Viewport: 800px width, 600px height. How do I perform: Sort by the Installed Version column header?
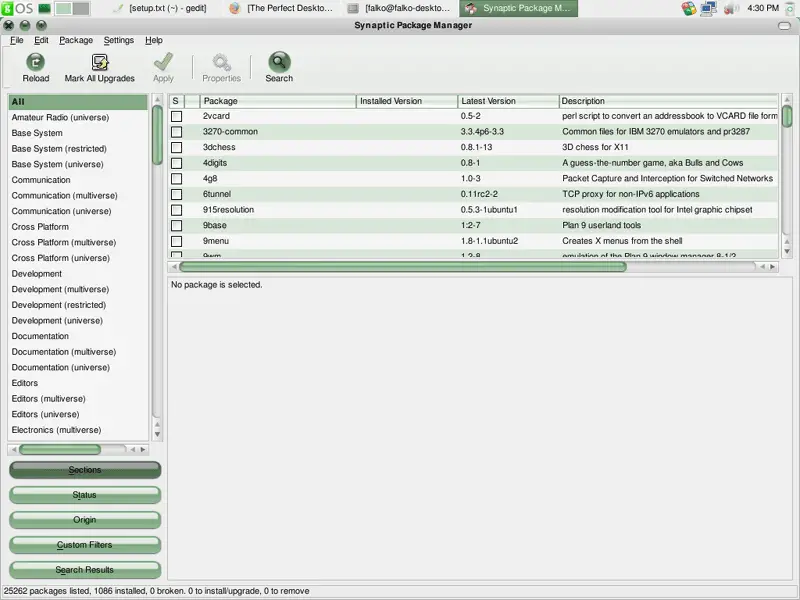click(407, 101)
